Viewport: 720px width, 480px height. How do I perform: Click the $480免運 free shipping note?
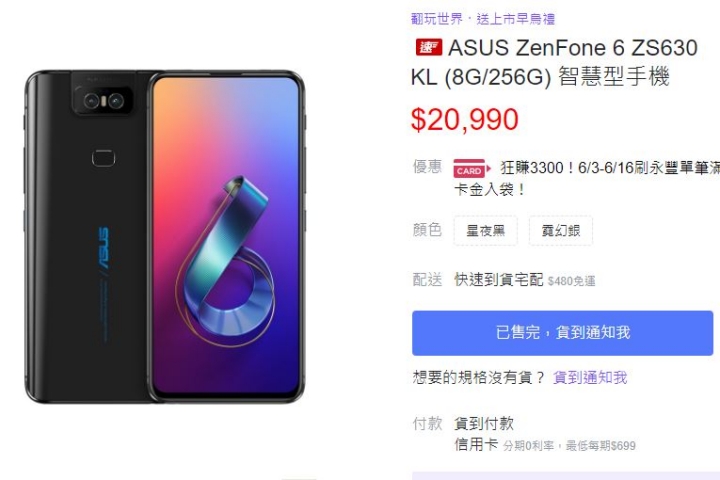point(572,281)
